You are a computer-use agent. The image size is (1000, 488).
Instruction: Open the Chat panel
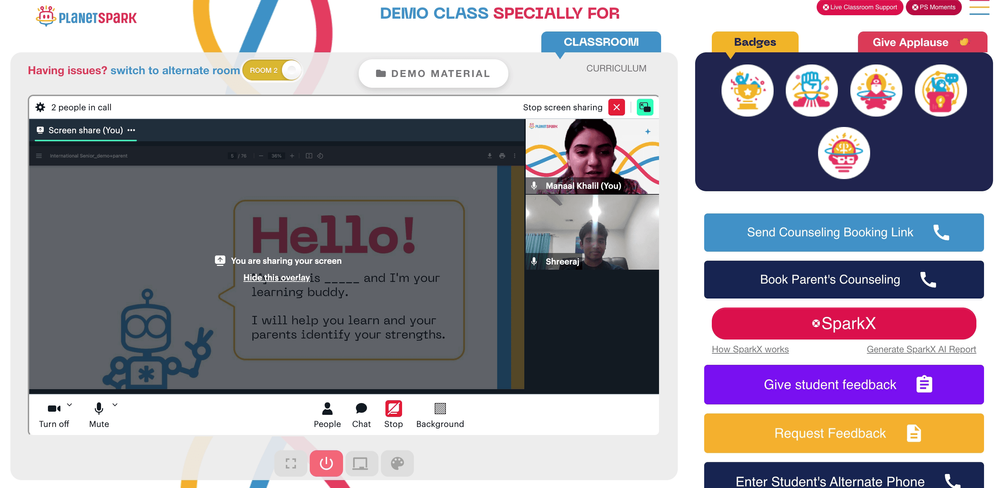pos(362,415)
